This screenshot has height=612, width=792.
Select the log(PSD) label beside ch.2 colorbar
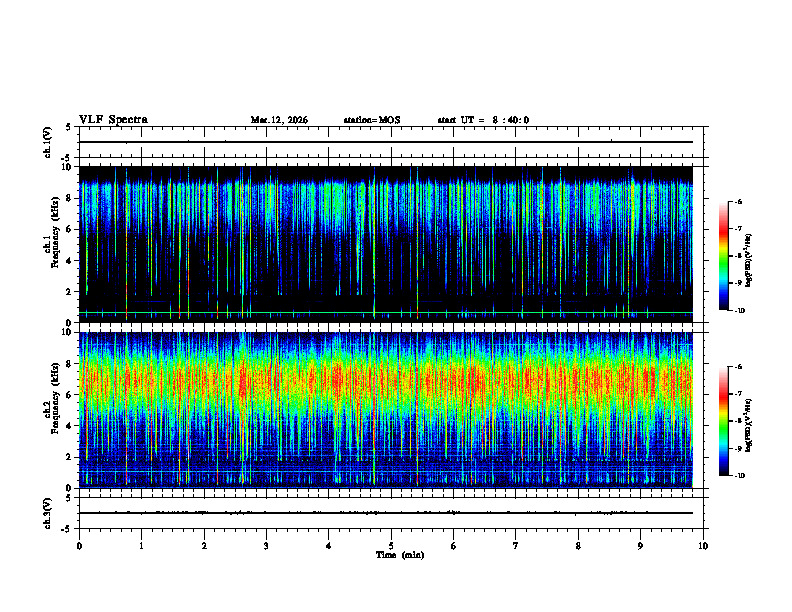pos(749,425)
